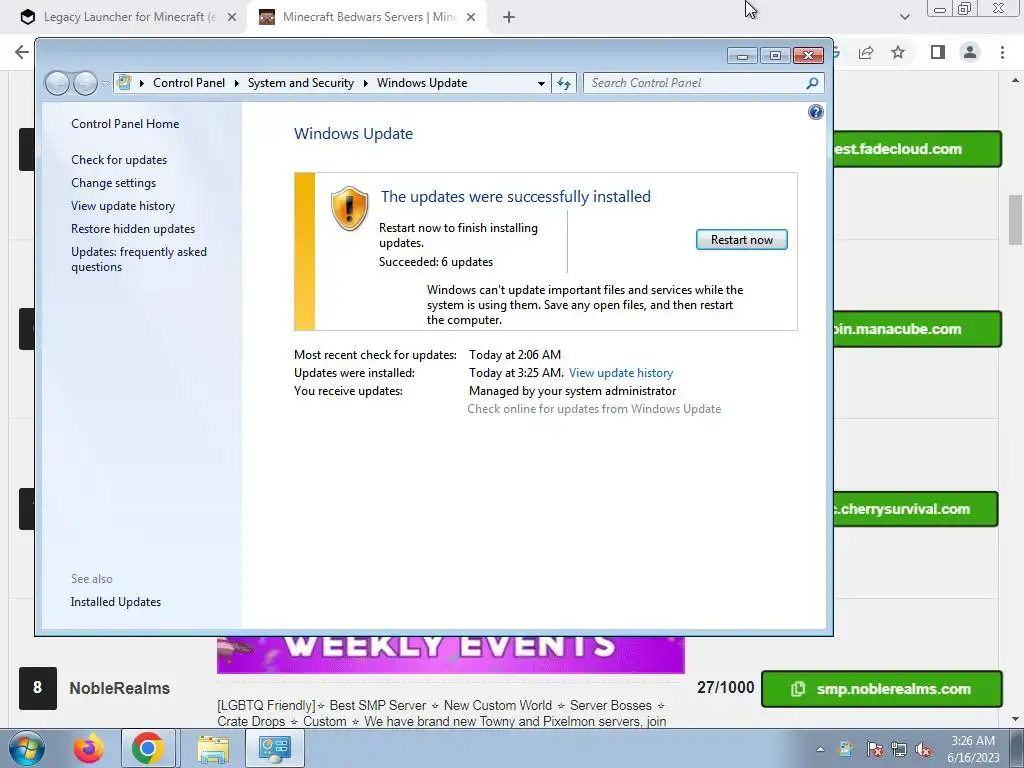The image size is (1024, 768).
Task: Open the taskbar clock and date
Action: coord(974,749)
